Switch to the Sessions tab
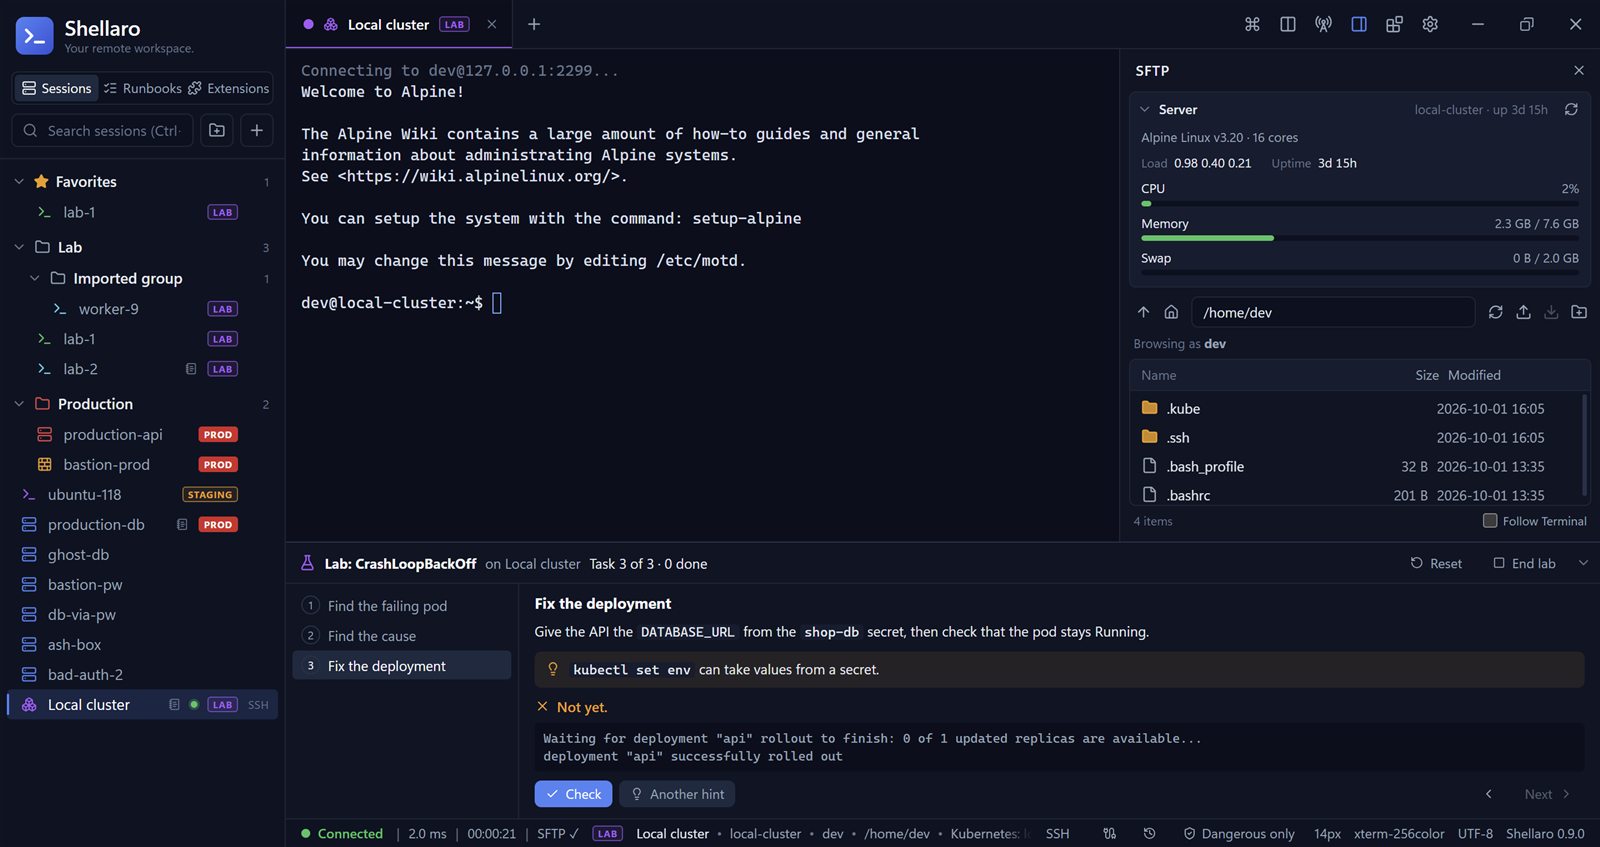 pos(56,88)
